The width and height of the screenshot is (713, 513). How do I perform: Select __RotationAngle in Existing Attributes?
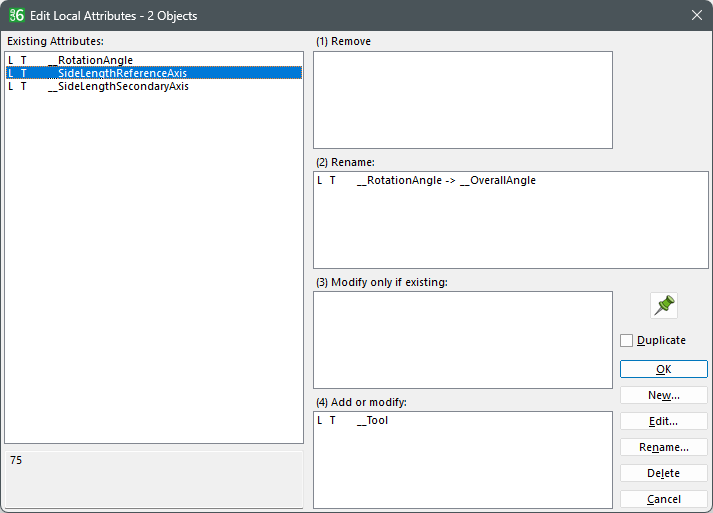95,60
